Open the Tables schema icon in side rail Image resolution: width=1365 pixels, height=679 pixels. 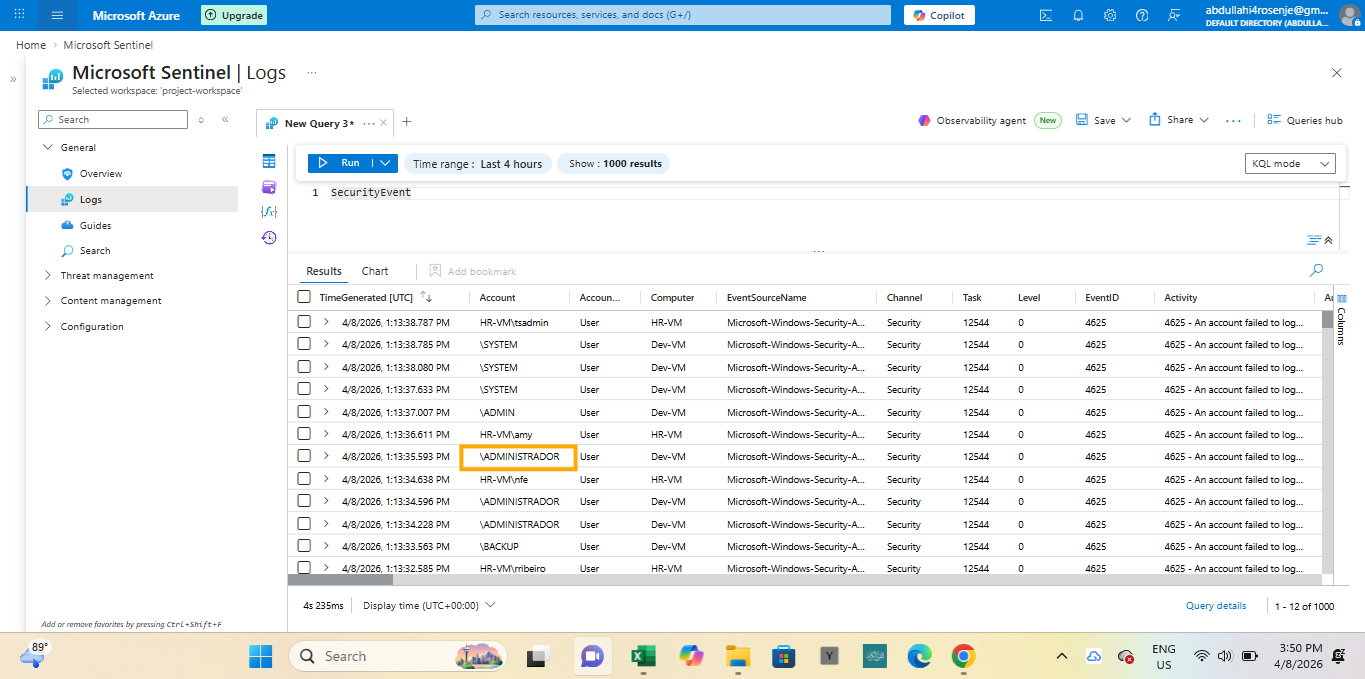click(x=268, y=161)
